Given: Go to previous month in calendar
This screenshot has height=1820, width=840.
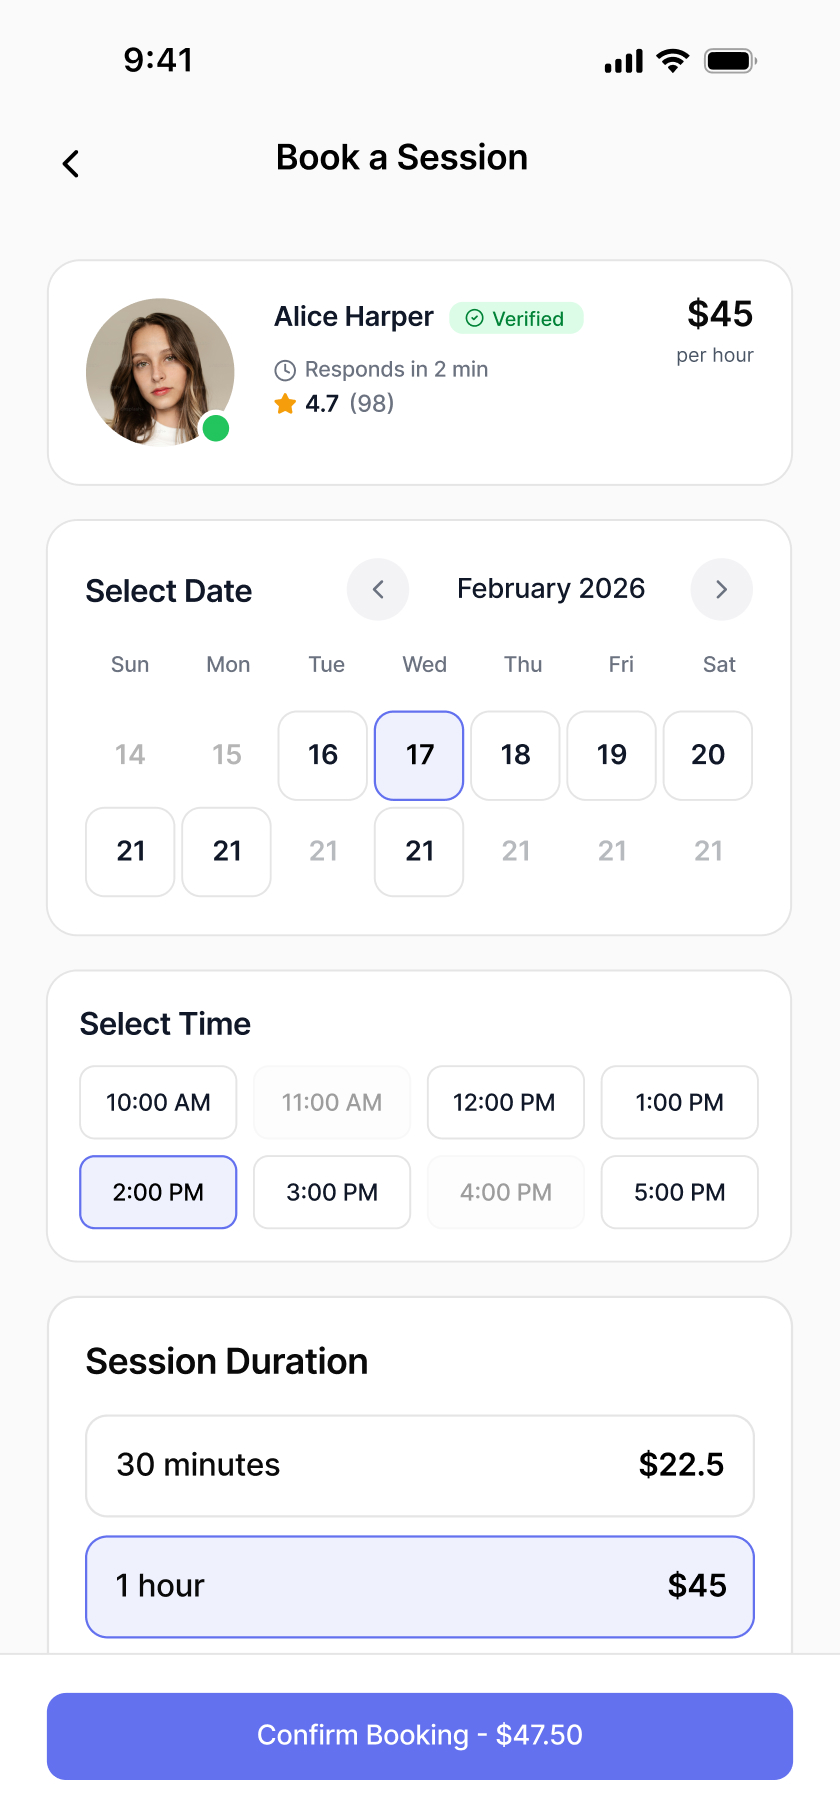Looking at the screenshot, I should point(378,589).
